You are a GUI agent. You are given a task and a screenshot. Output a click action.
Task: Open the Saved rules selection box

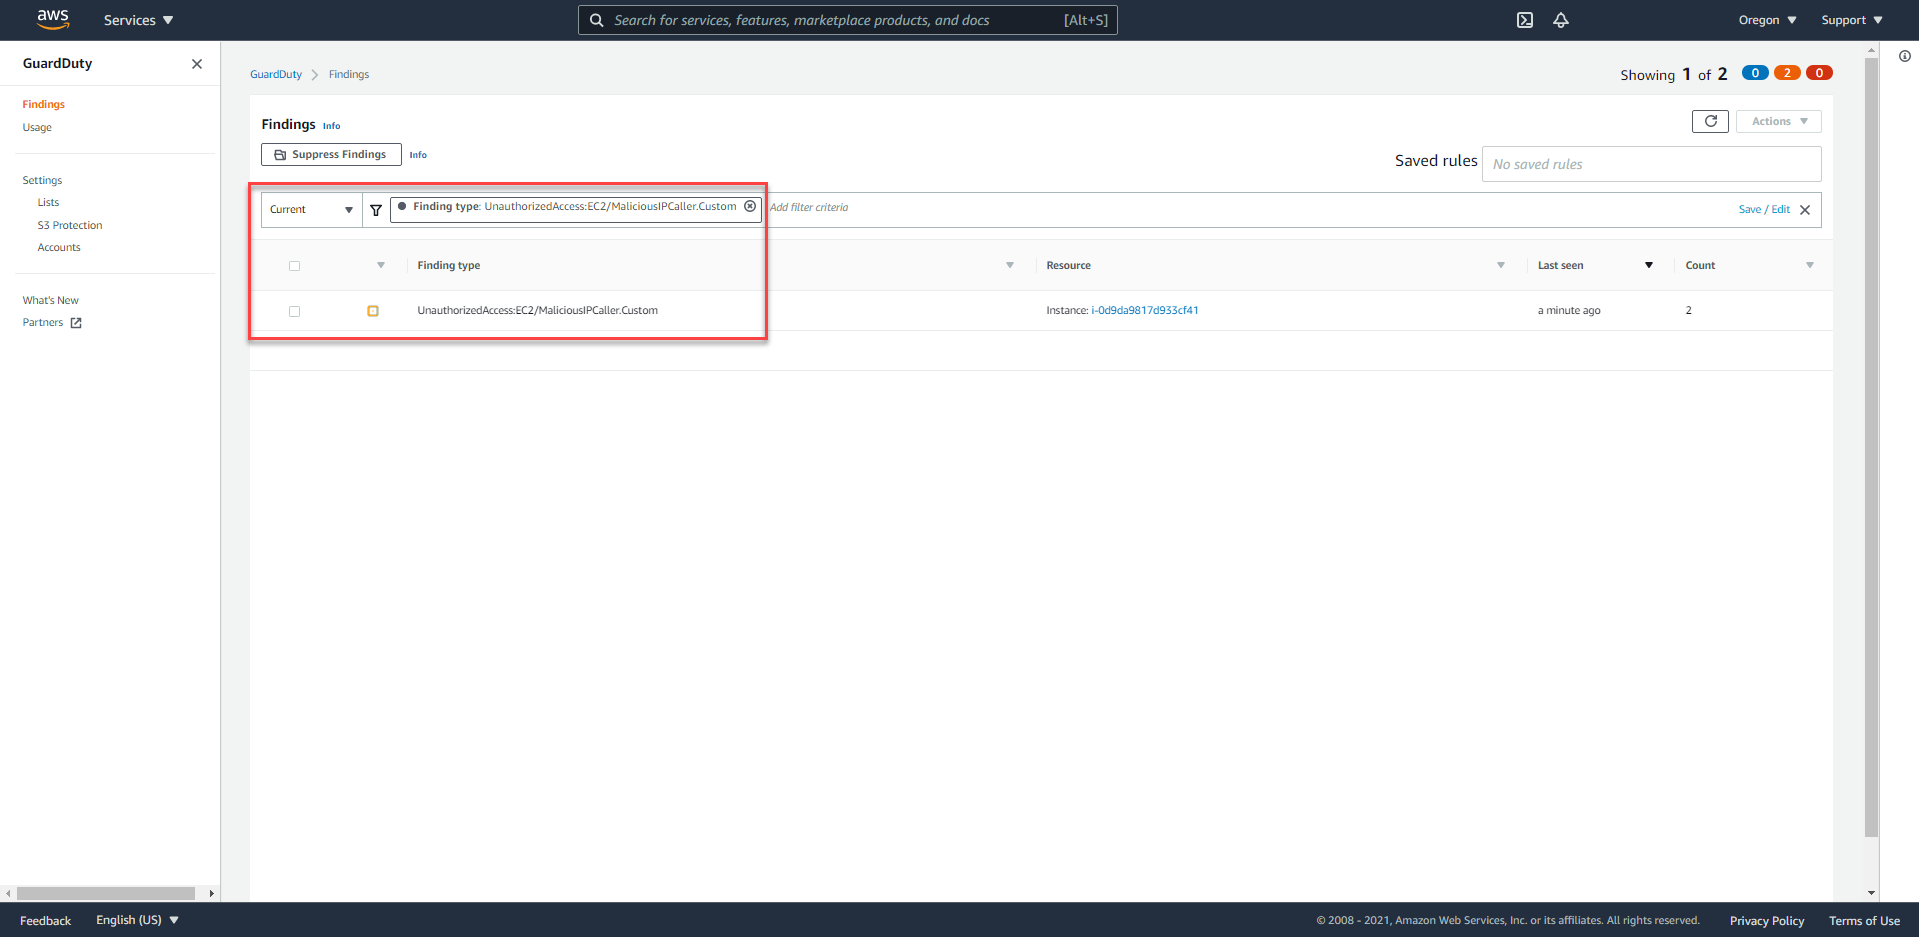[x=1651, y=164]
